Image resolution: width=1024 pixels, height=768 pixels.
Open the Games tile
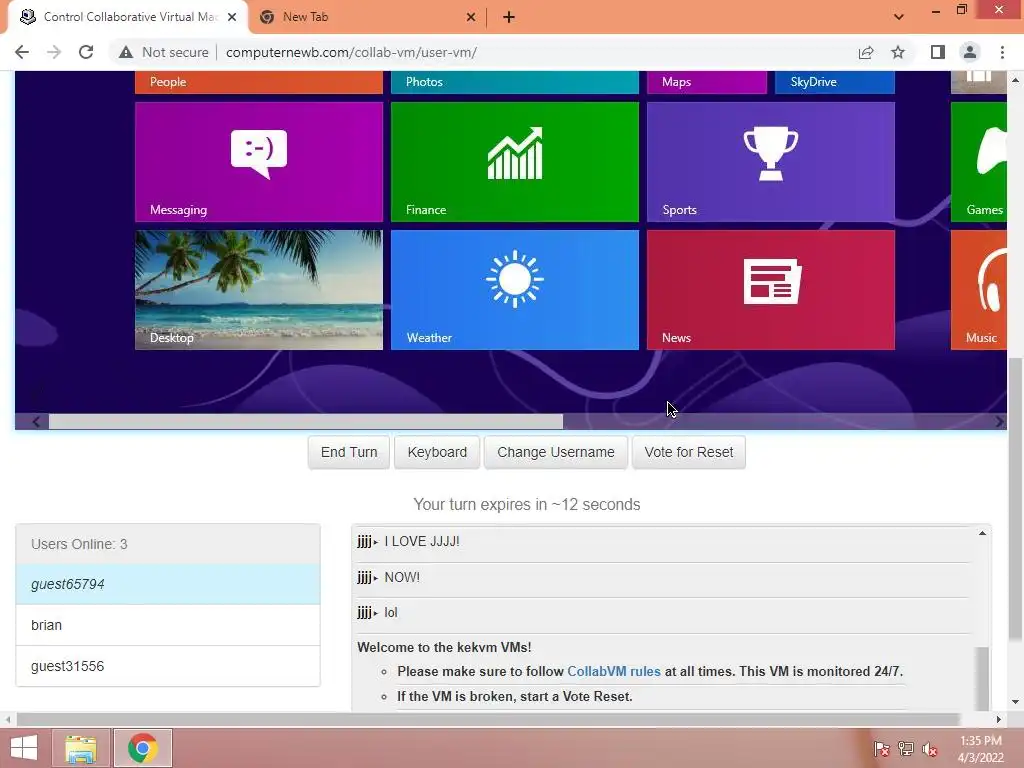[x=979, y=161]
